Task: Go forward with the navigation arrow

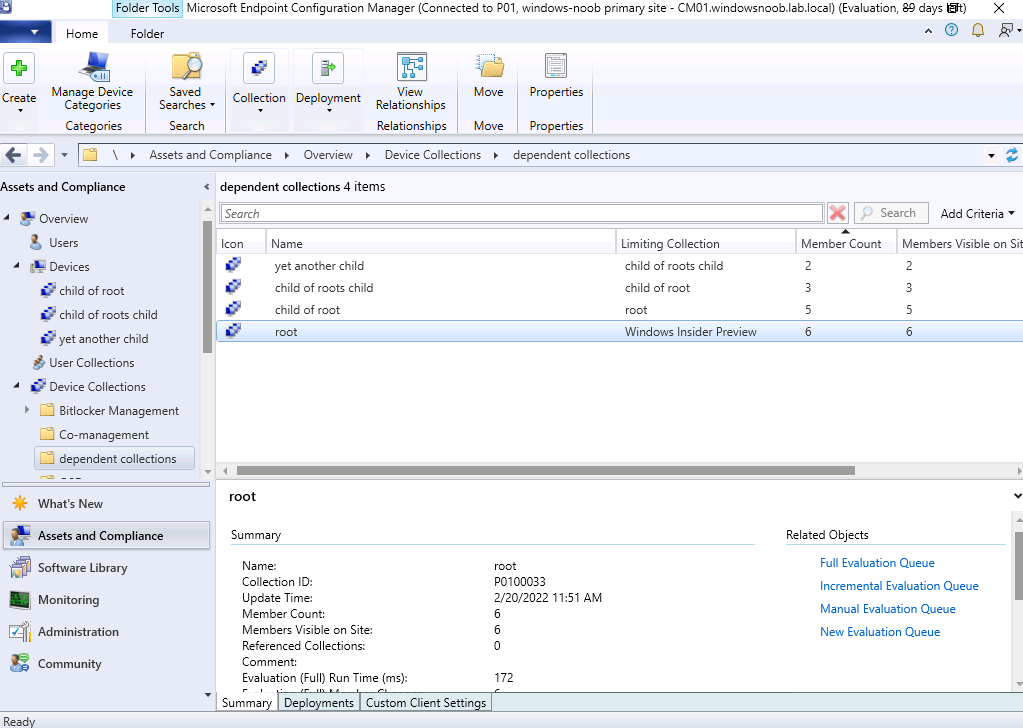Action: tap(40, 155)
